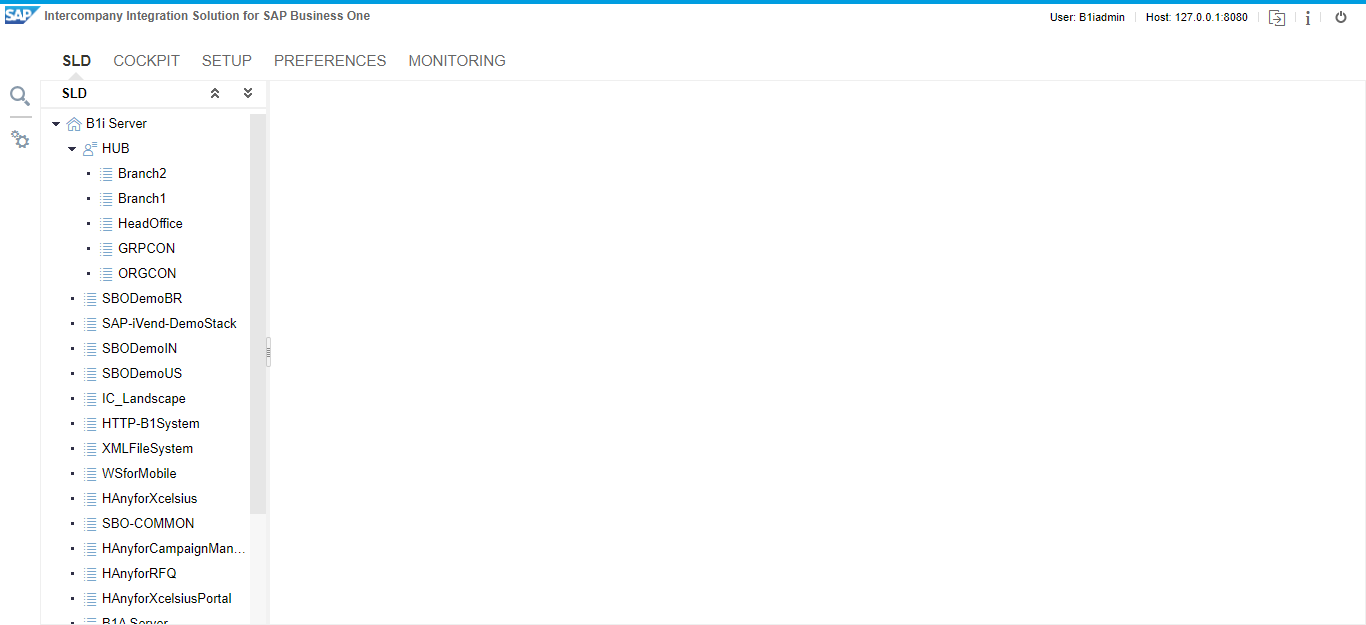Select the IC_Landscape entry

(144, 399)
